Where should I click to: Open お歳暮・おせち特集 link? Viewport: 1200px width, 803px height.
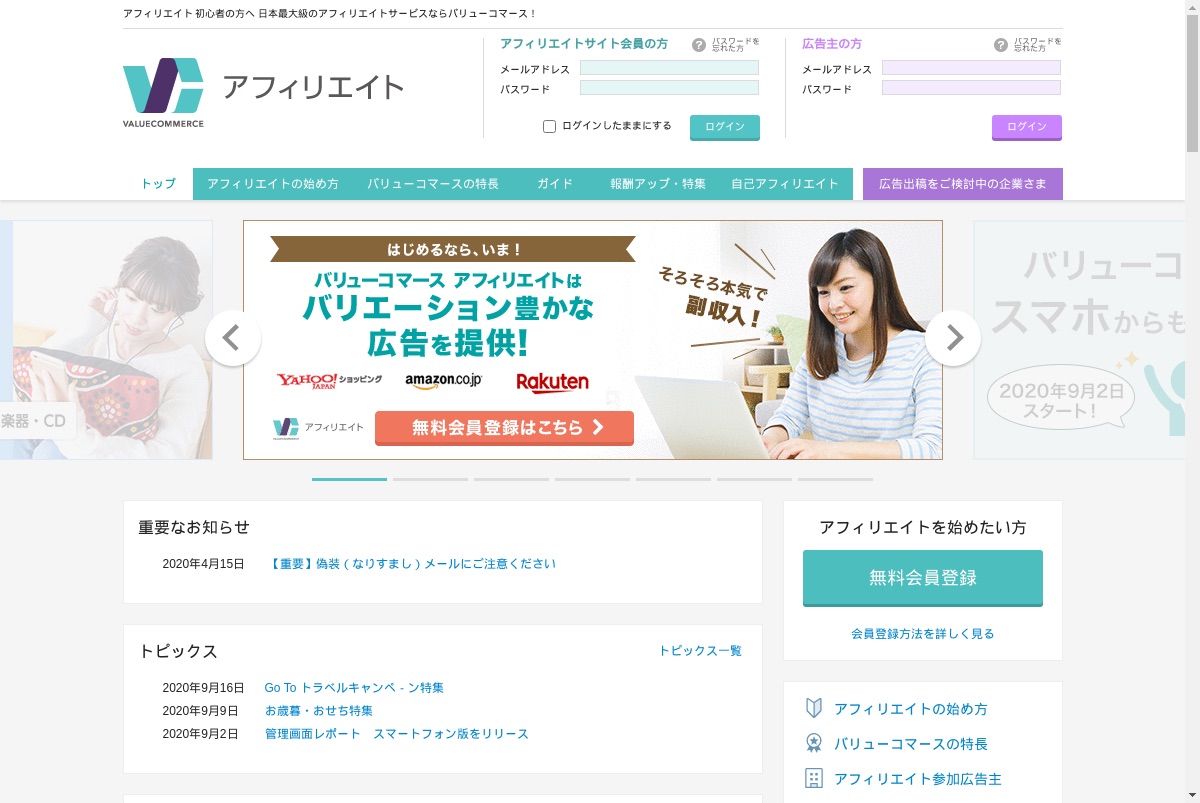pyautogui.click(x=319, y=711)
